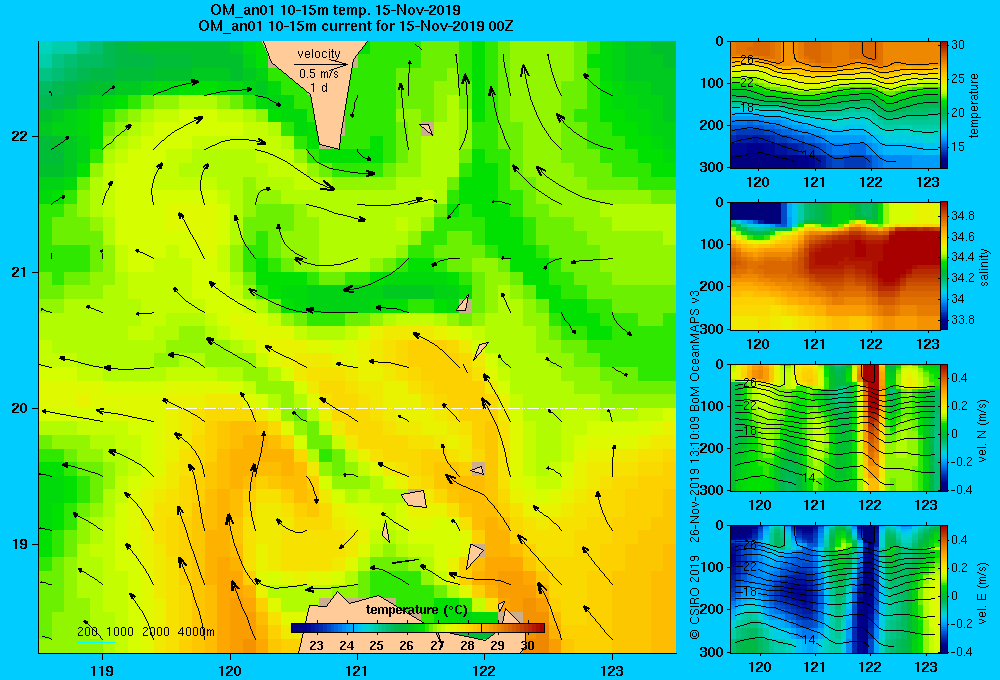Click the salinity section vertical colorbar
The height and width of the screenshot is (680, 1000).
pos(944,266)
